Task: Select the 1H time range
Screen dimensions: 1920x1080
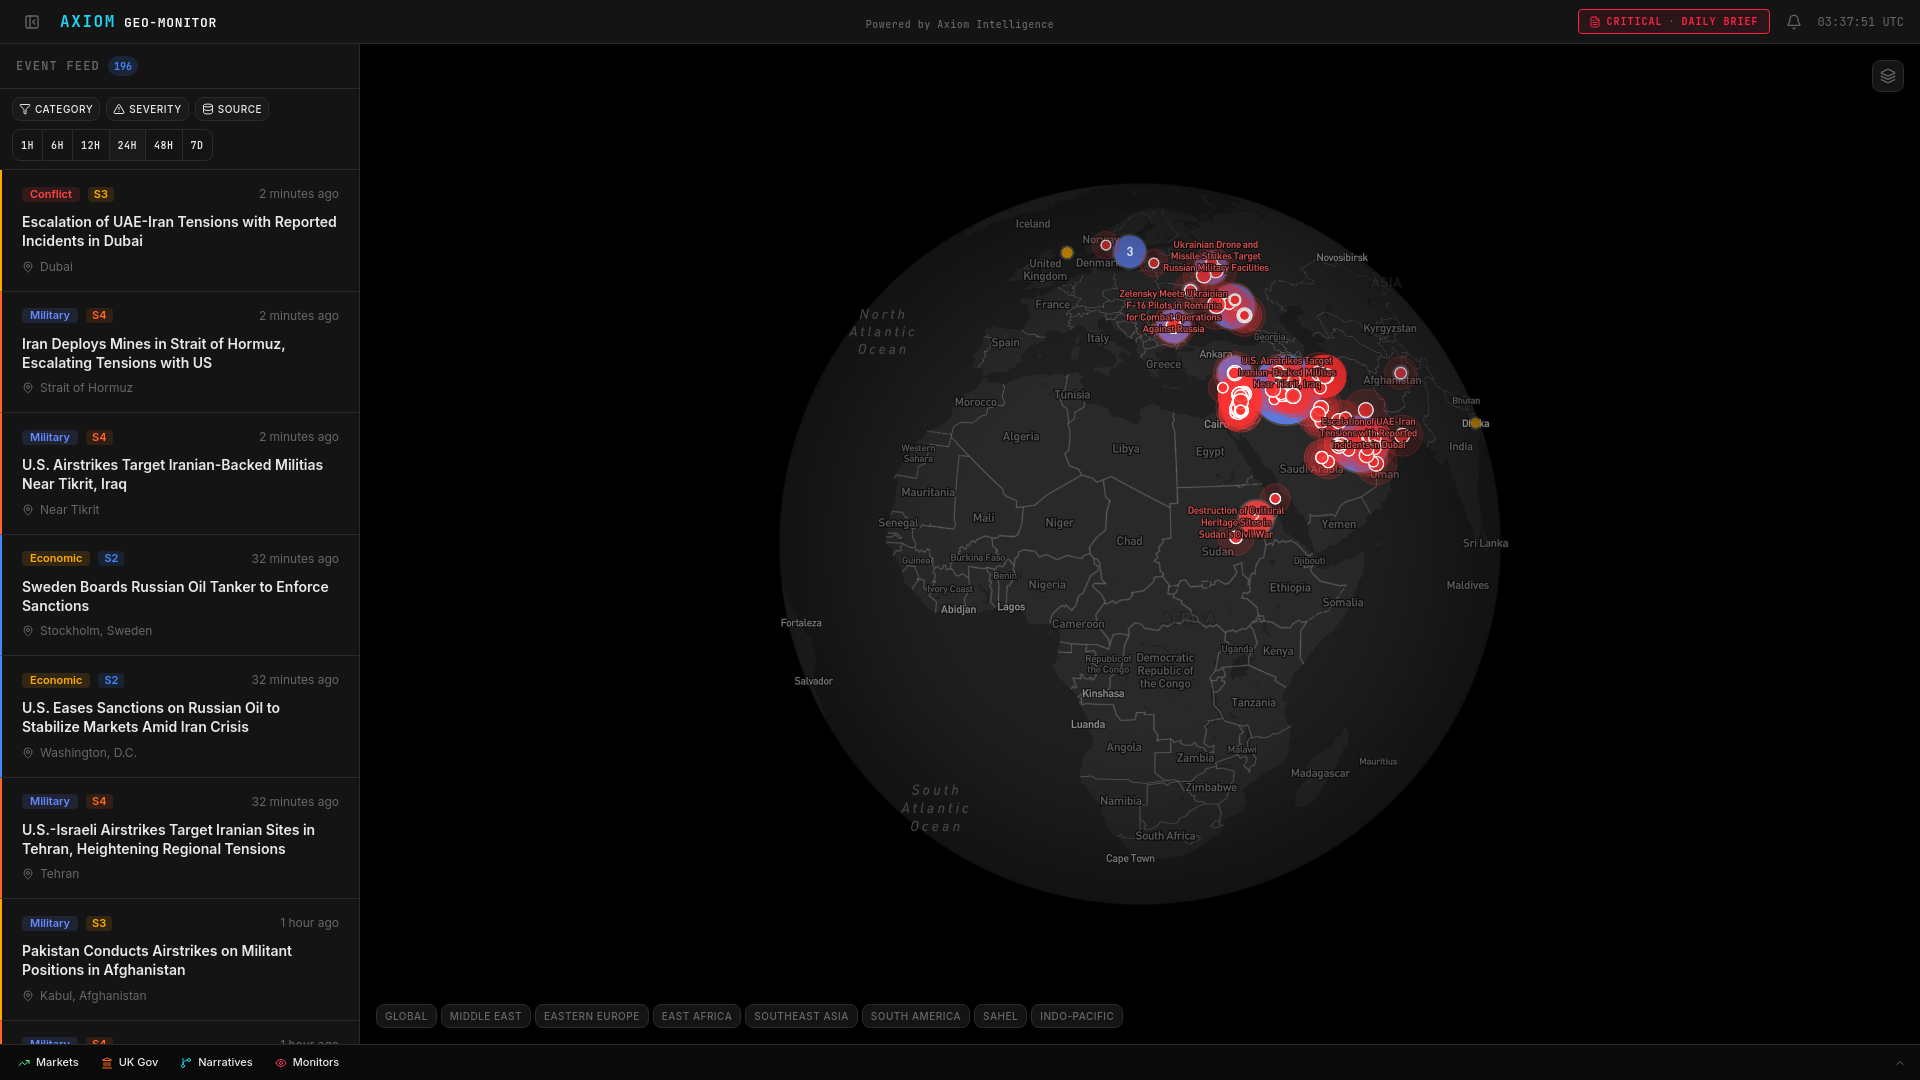Action: click(28, 146)
